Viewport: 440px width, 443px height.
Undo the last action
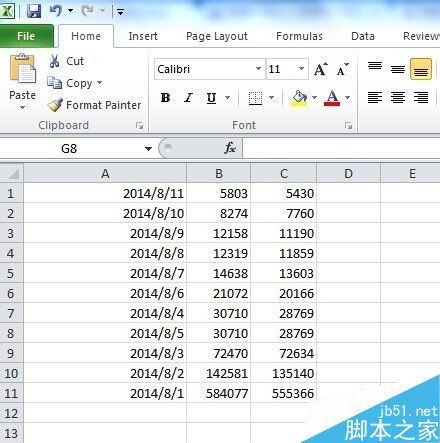click(56, 11)
